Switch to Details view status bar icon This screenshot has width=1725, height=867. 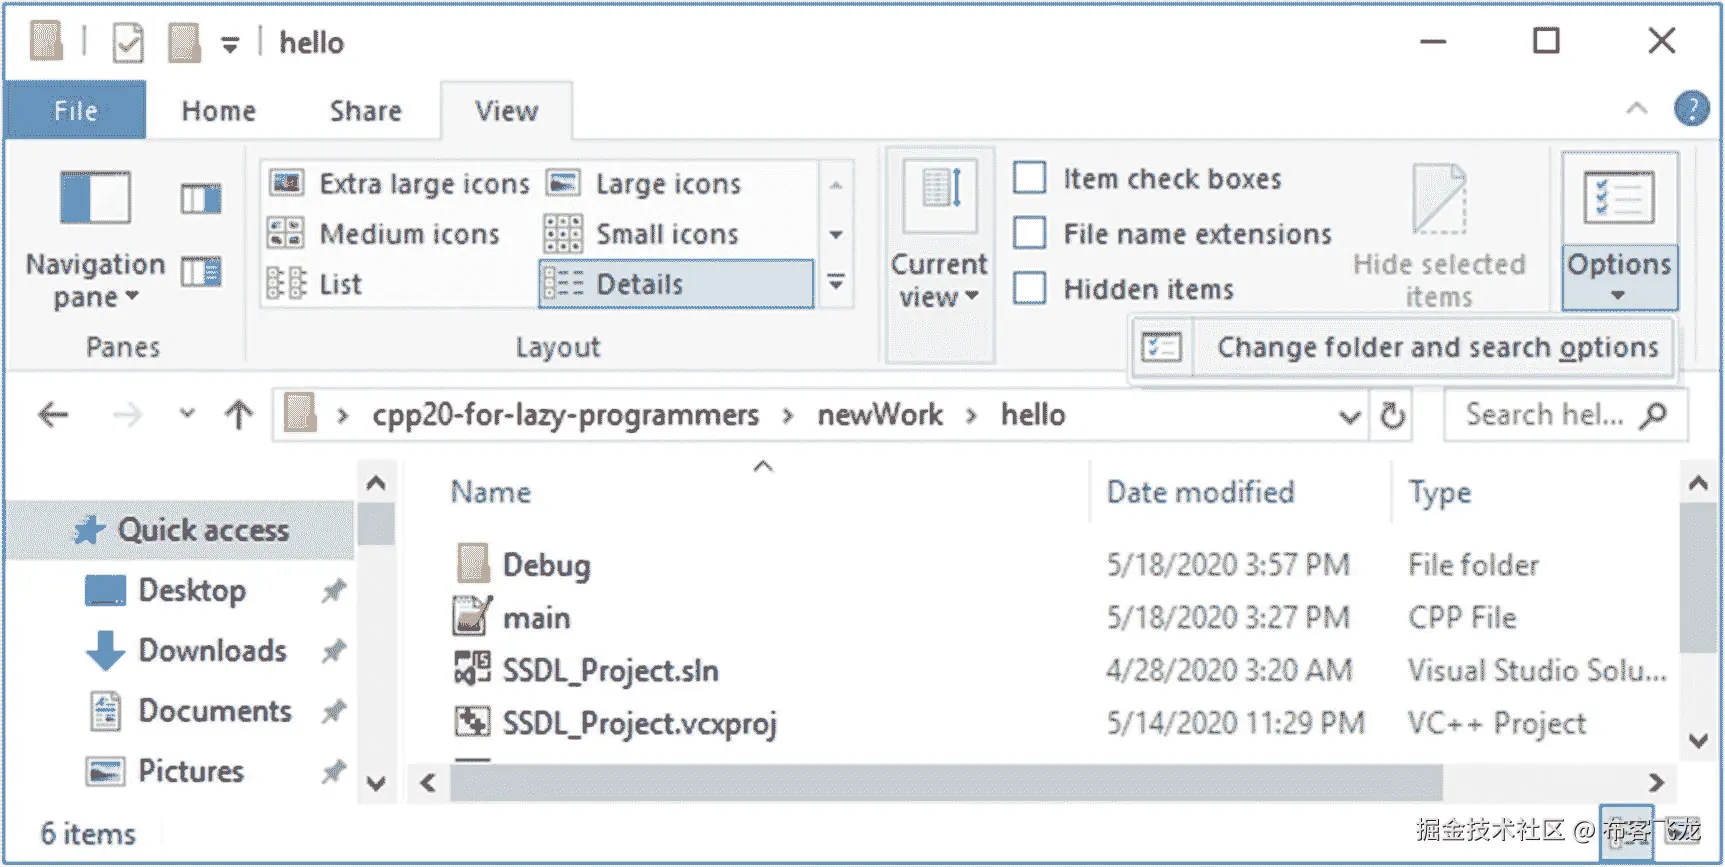click(x=1626, y=832)
